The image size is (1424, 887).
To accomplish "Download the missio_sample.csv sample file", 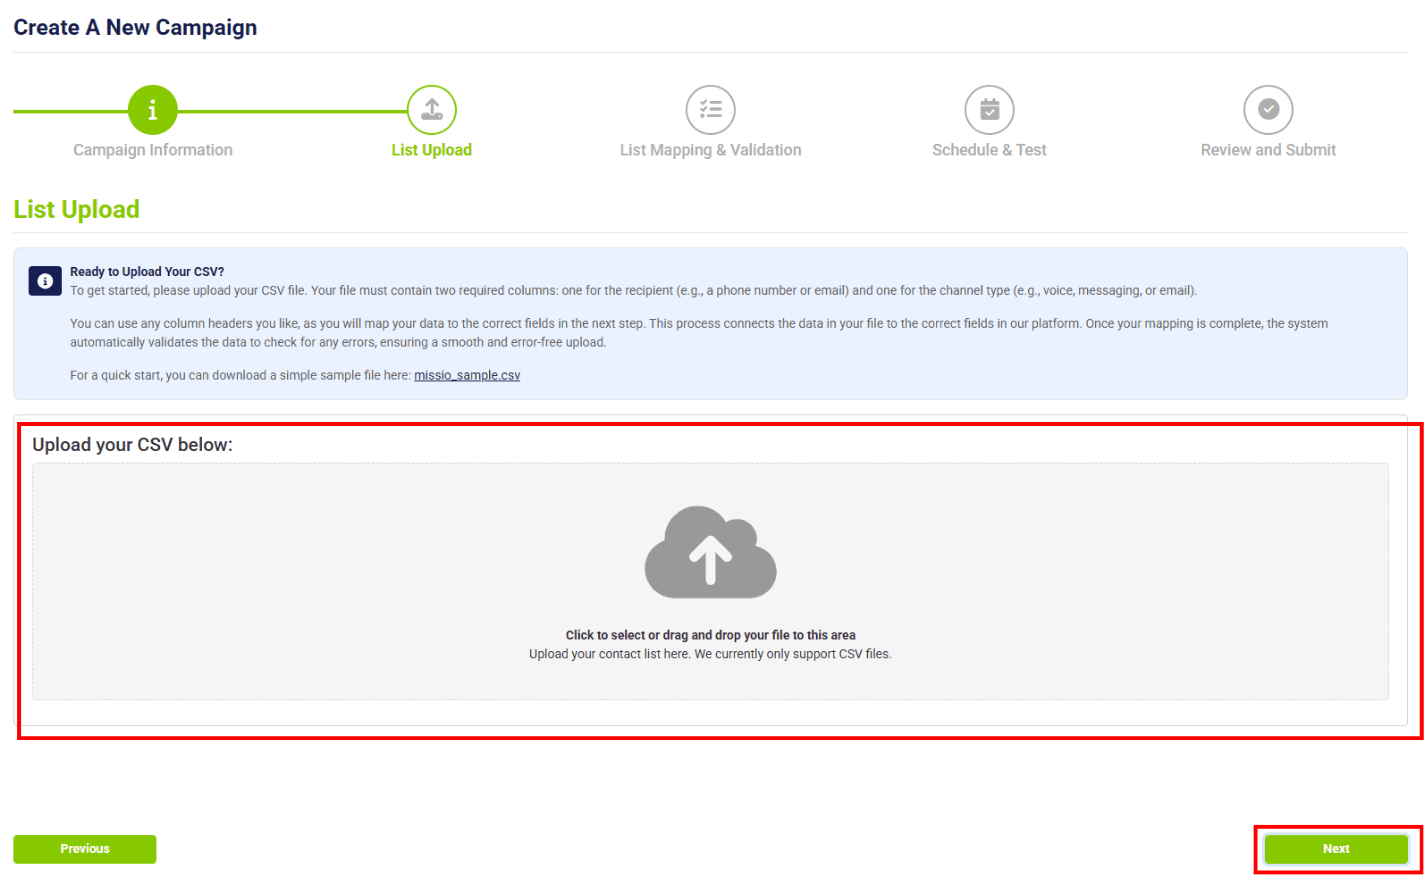I will (x=467, y=376).
